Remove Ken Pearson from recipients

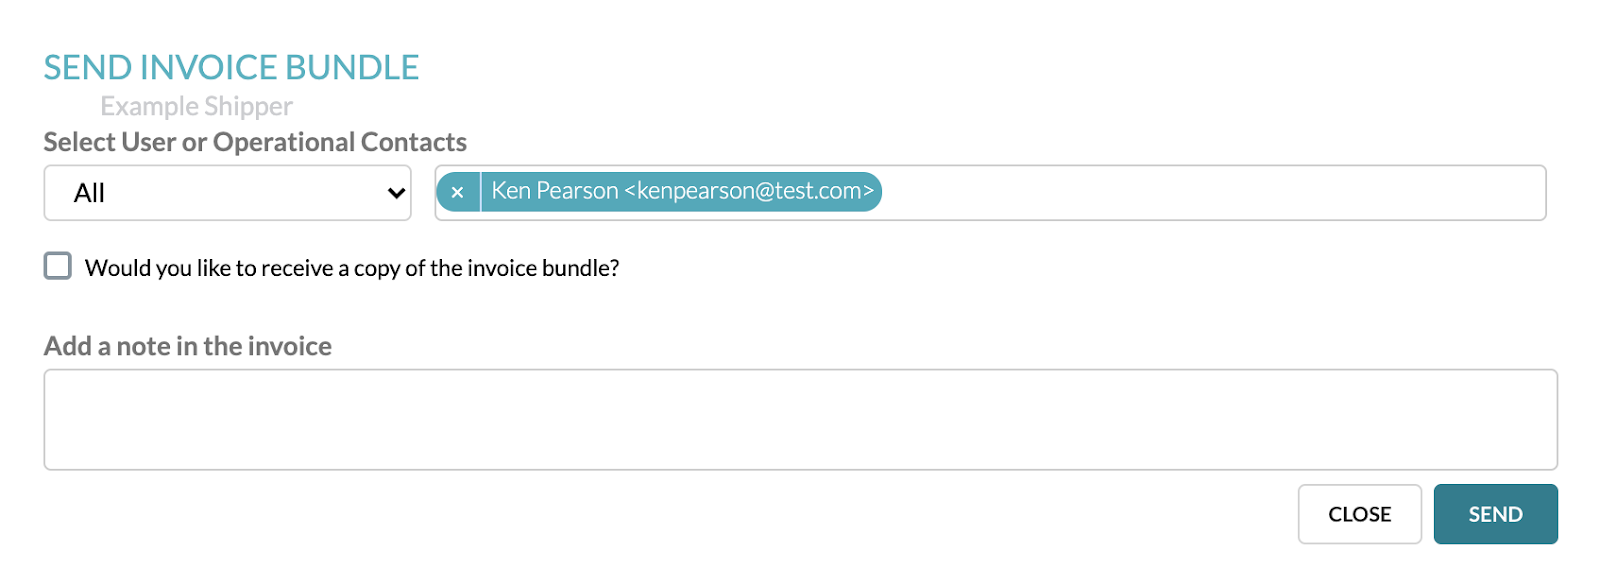coord(458,192)
